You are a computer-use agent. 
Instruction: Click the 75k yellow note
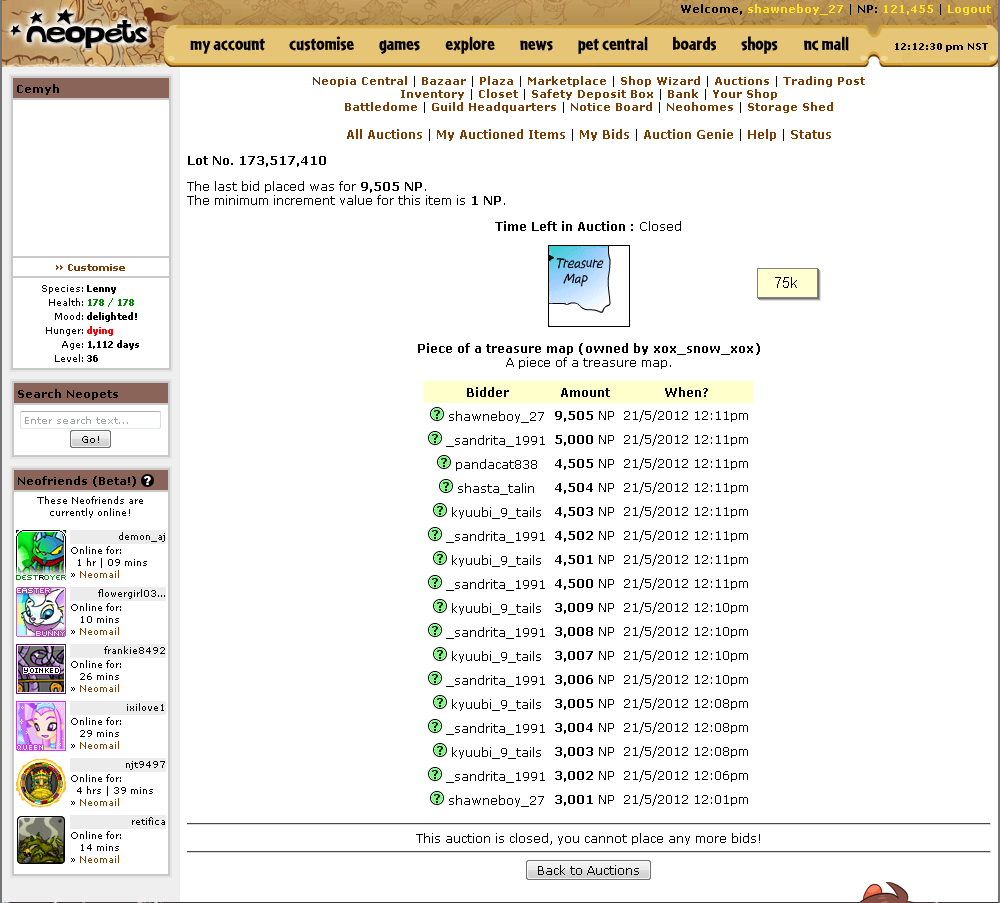click(787, 283)
